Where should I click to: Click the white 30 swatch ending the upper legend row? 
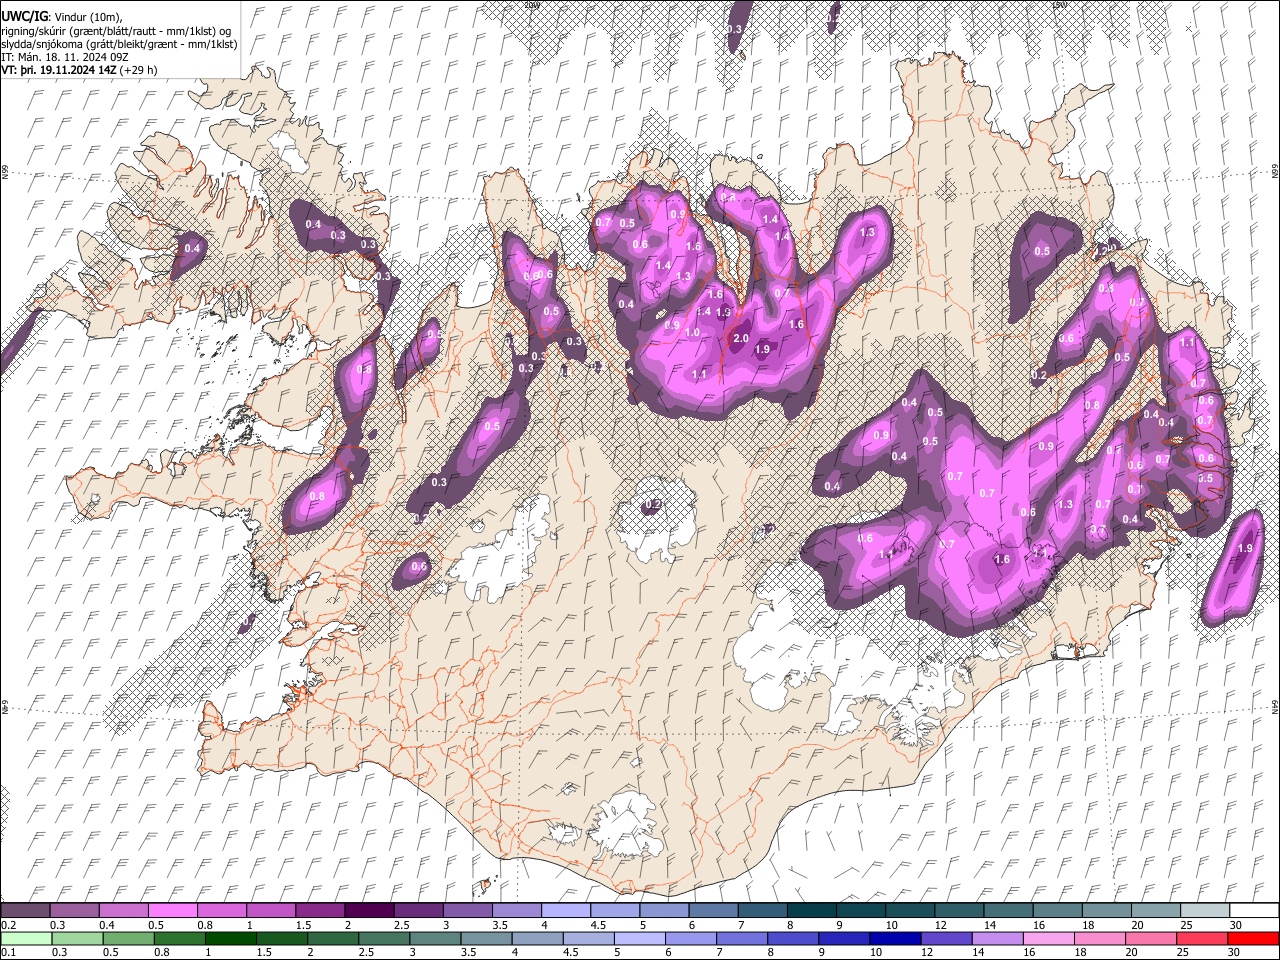pos(1255,911)
